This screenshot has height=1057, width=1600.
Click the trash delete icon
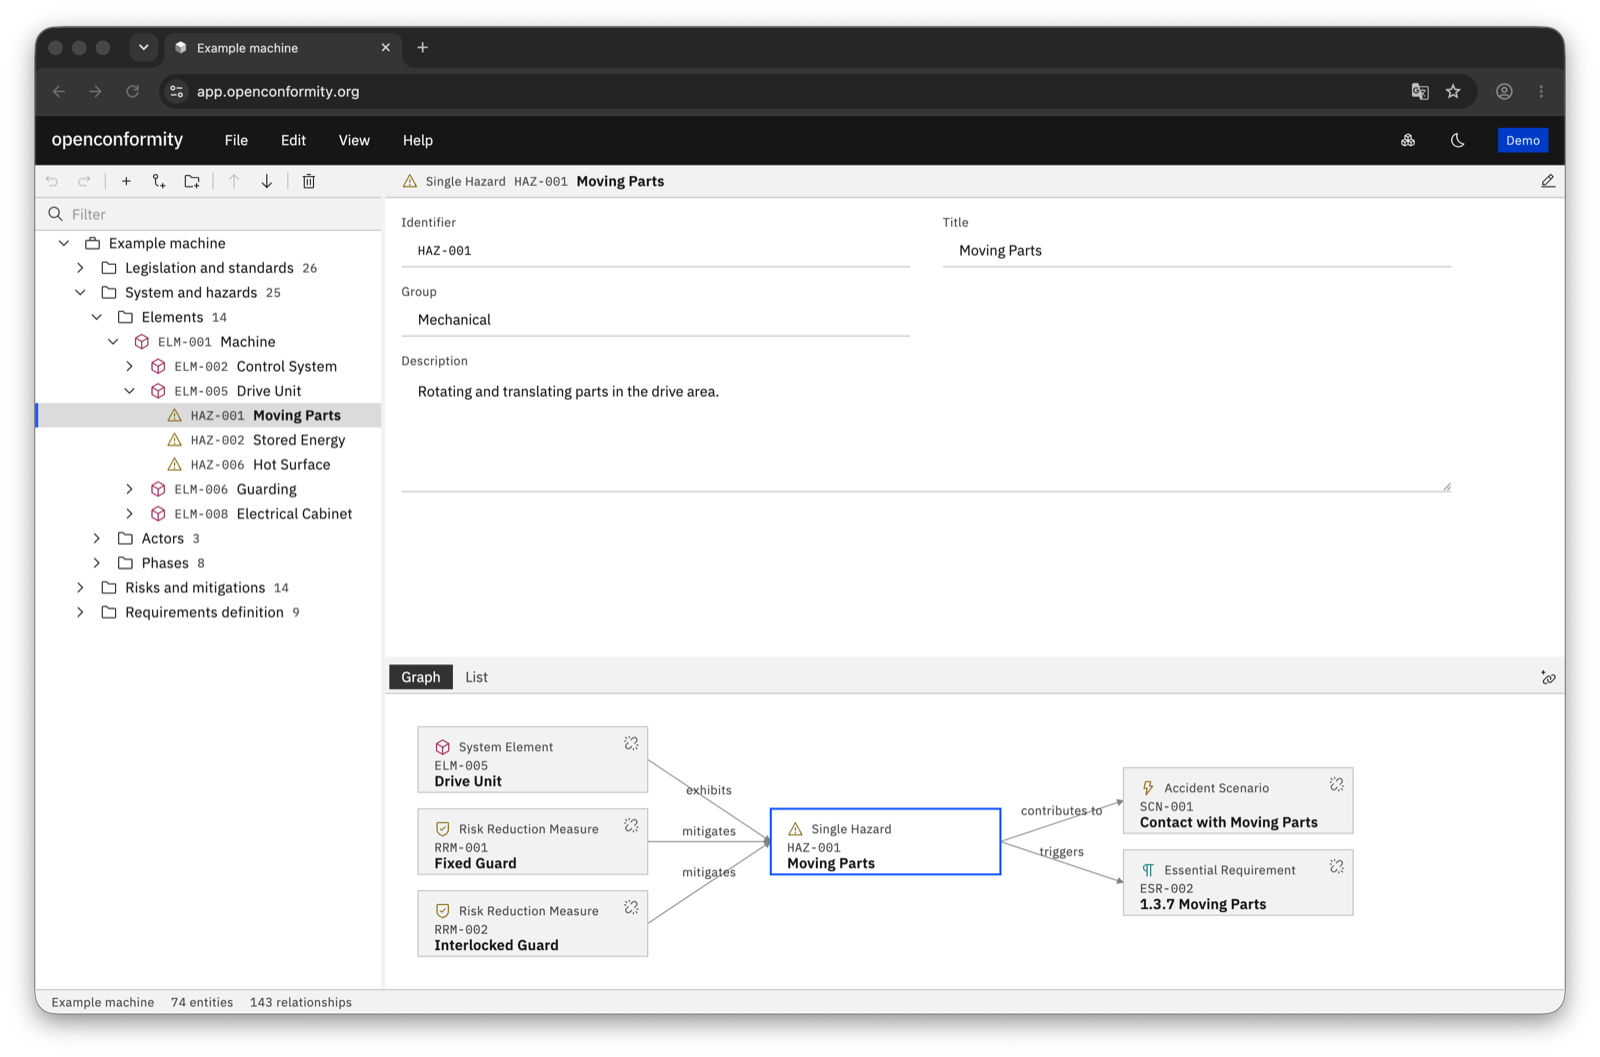(x=309, y=181)
